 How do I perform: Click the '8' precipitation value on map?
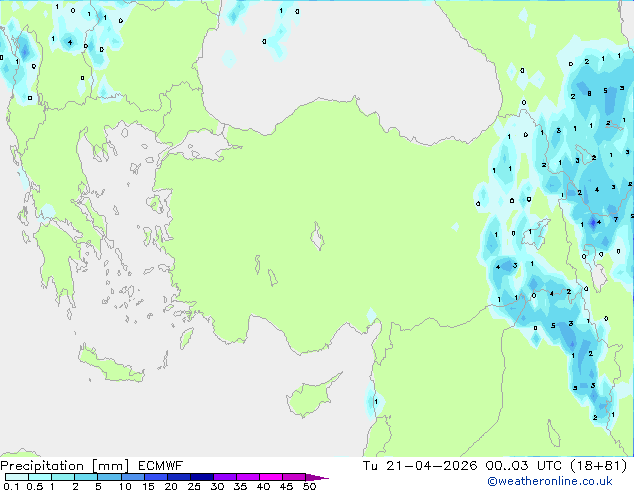589,94
